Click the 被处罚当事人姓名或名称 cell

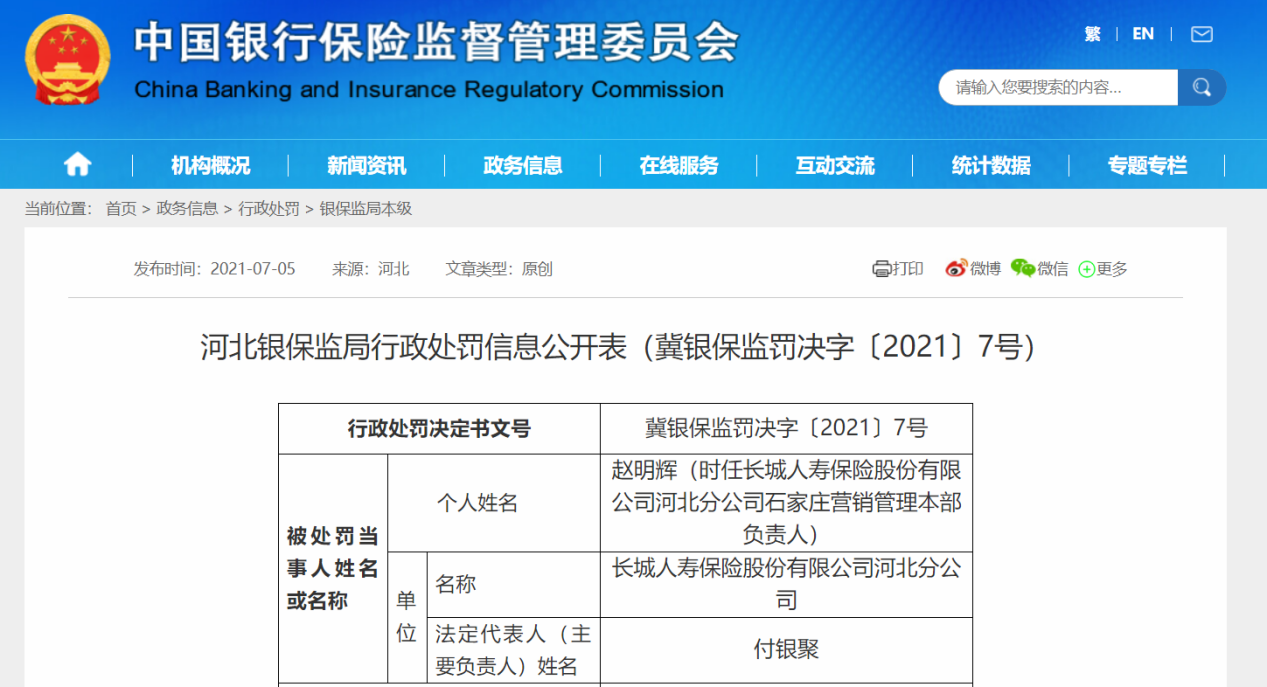tap(333, 569)
